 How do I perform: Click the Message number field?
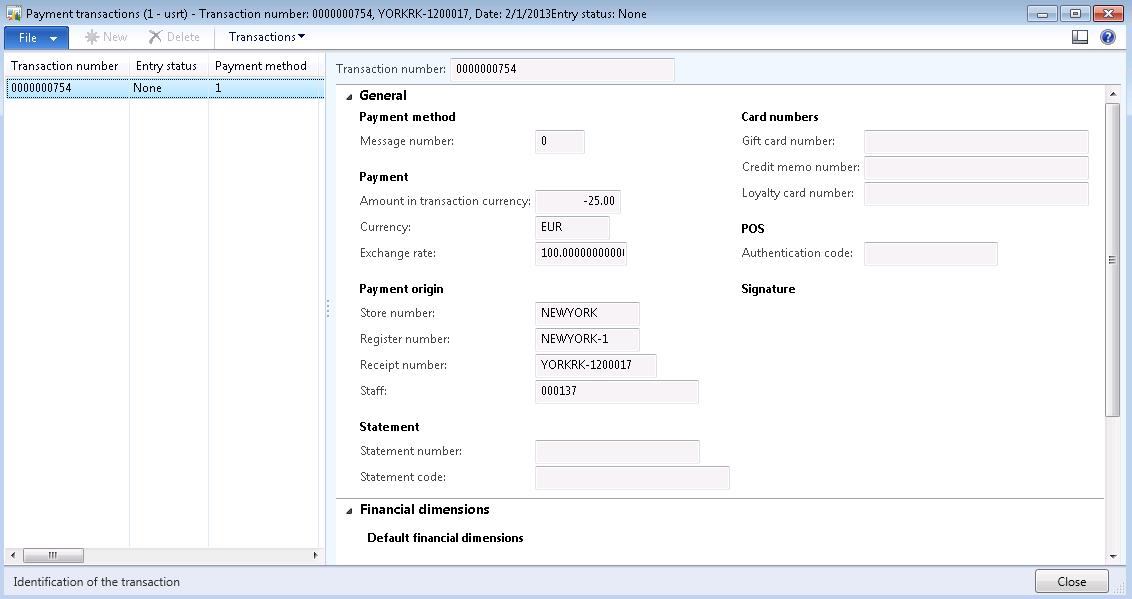(x=560, y=141)
